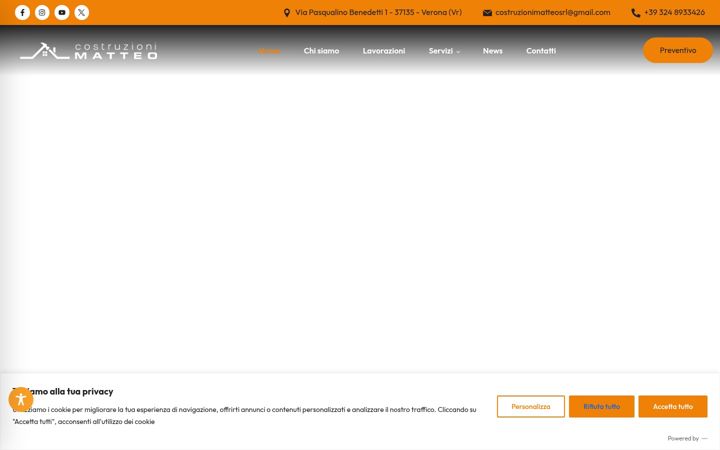This screenshot has height=450, width=720.
Task: Click the Preventivo button
Action: click(678, 51)
